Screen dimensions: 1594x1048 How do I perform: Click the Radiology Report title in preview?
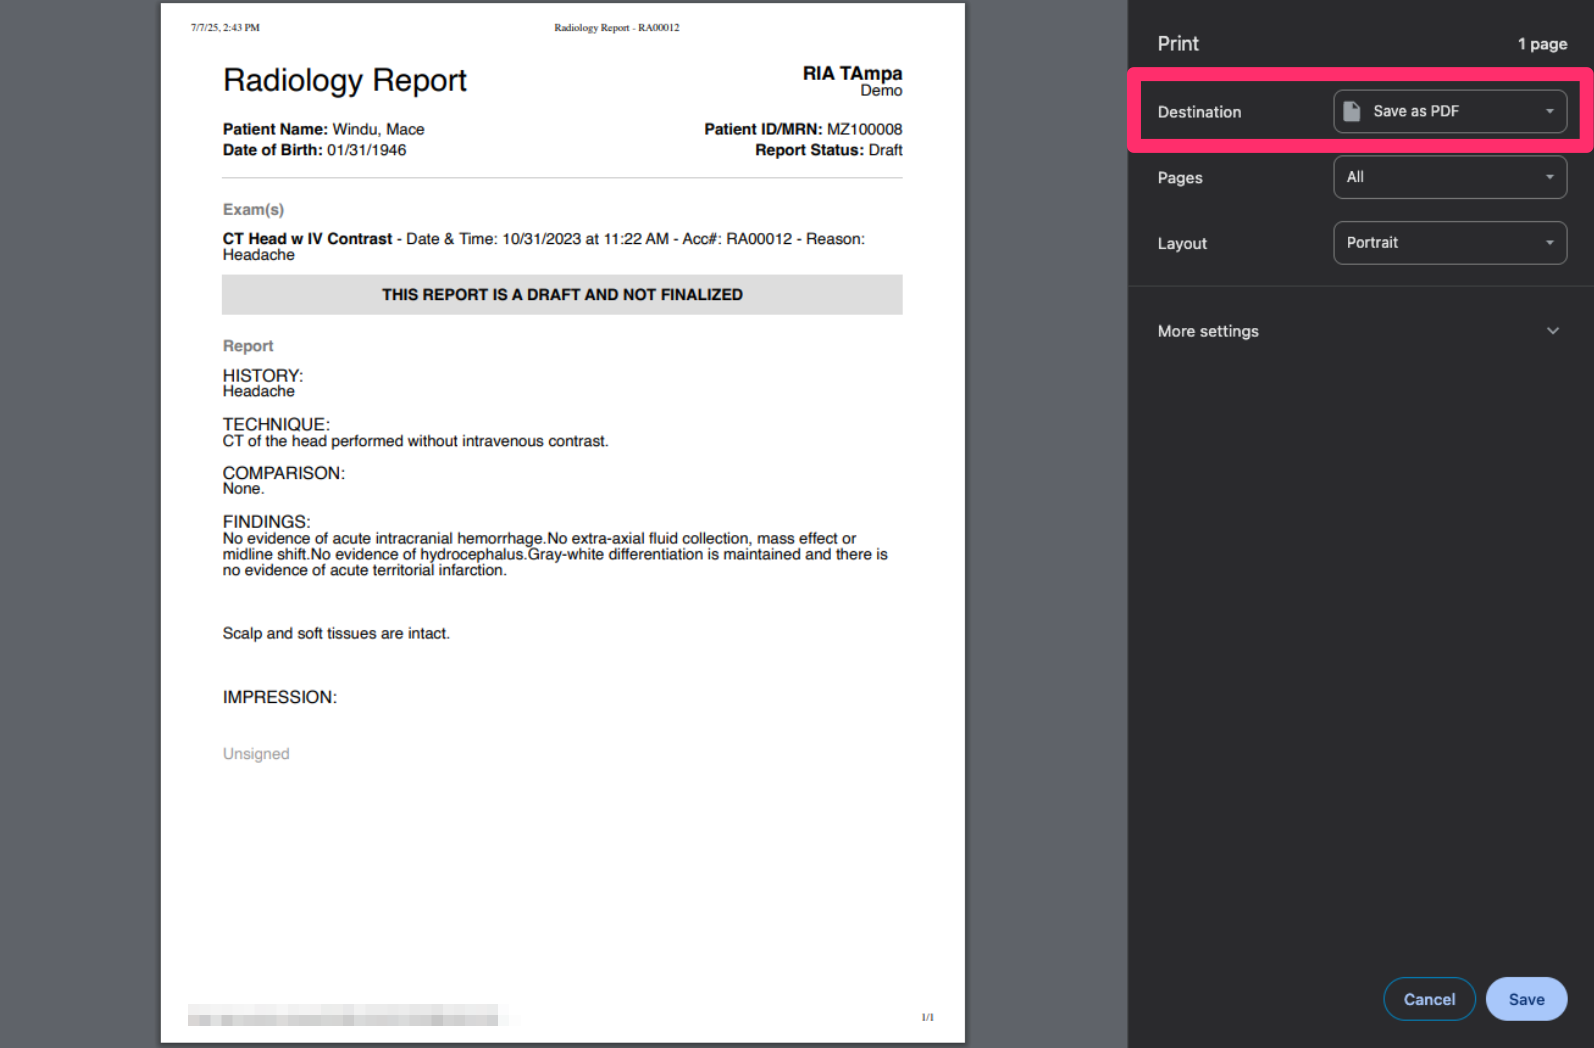pos(345,80)
